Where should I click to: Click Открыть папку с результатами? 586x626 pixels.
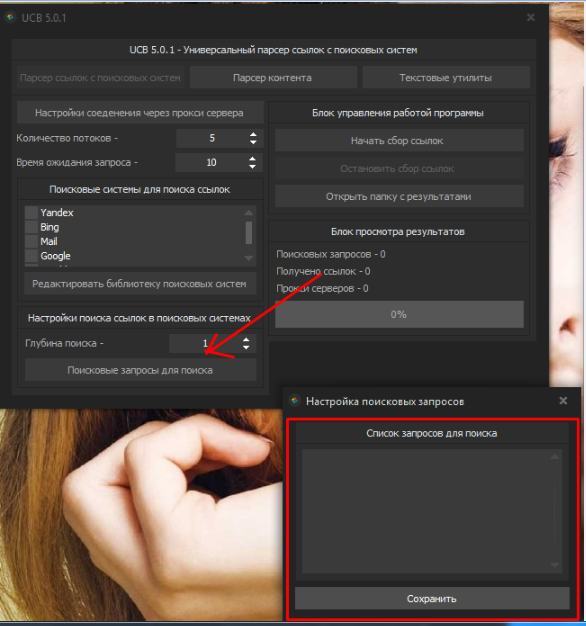point(399,196)
